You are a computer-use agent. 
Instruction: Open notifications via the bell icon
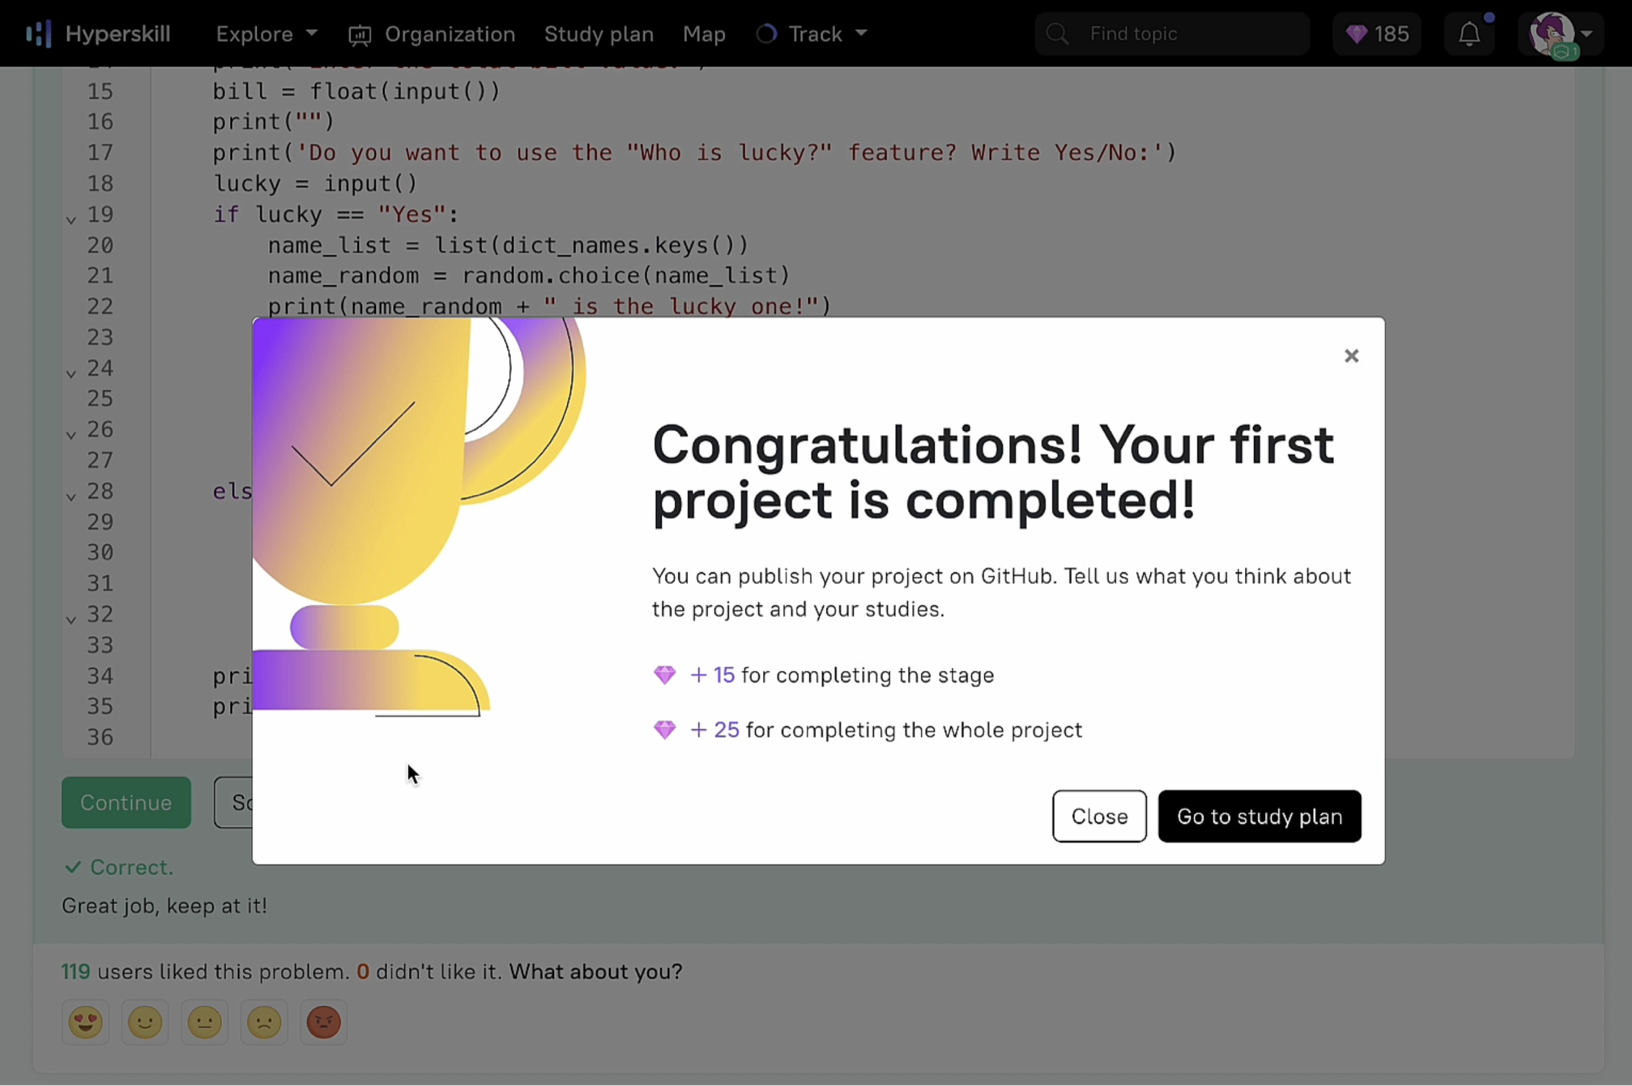(1469, 33)
